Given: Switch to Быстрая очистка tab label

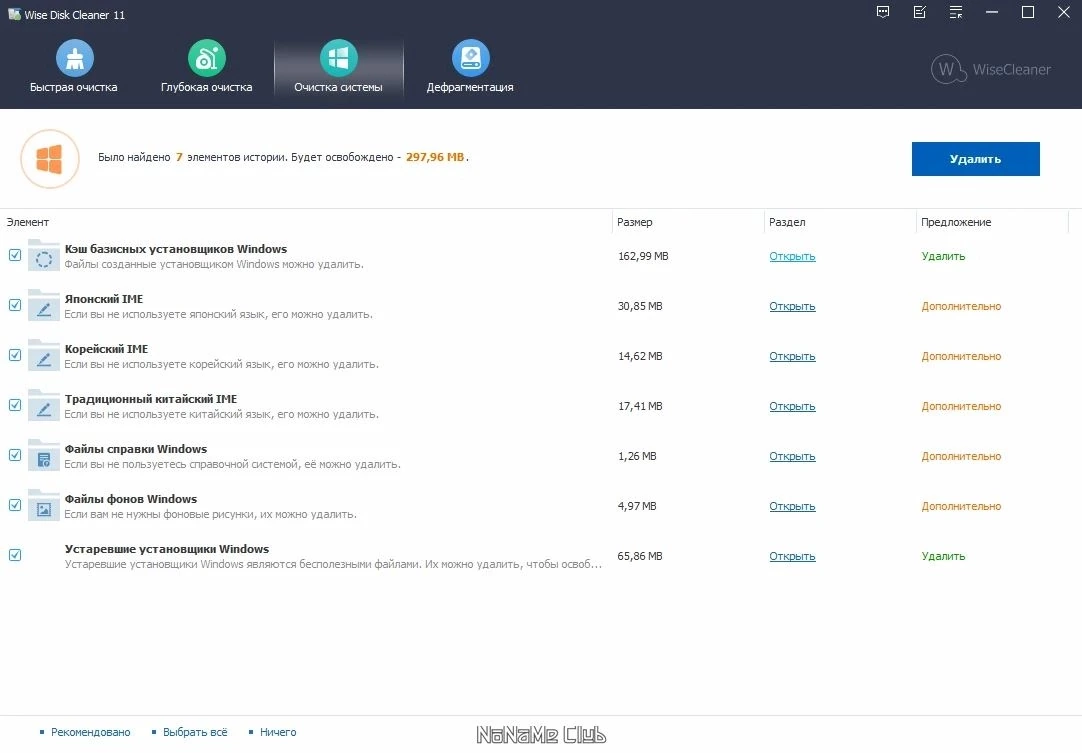Looking at the screenshot, I should coord(74,87).
